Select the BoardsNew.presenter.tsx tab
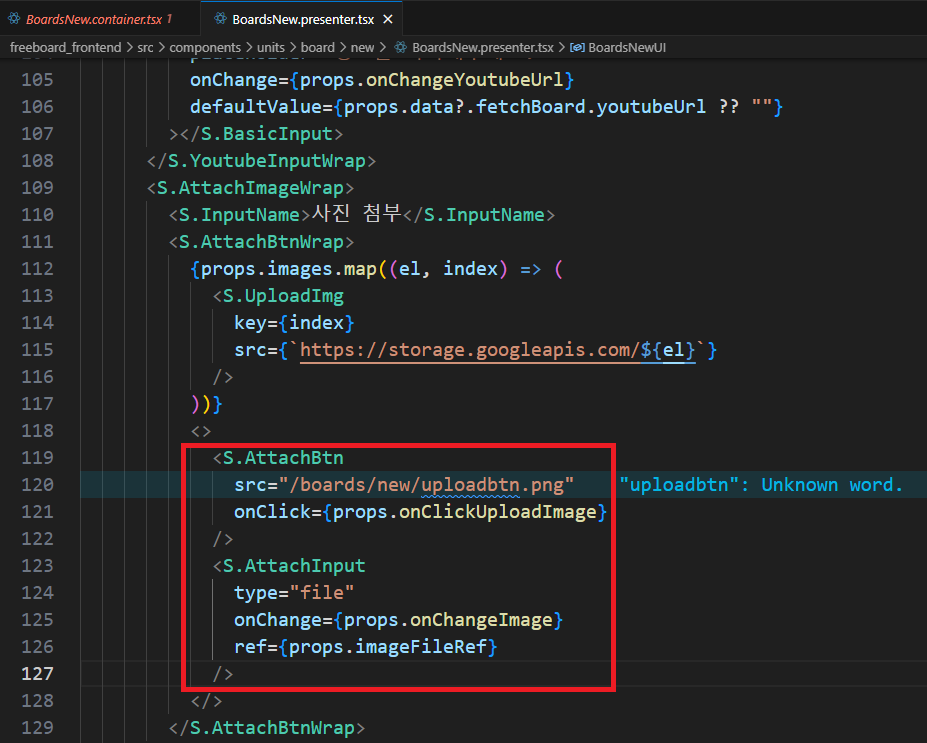927x743 pixels. [x=302, y=19]
